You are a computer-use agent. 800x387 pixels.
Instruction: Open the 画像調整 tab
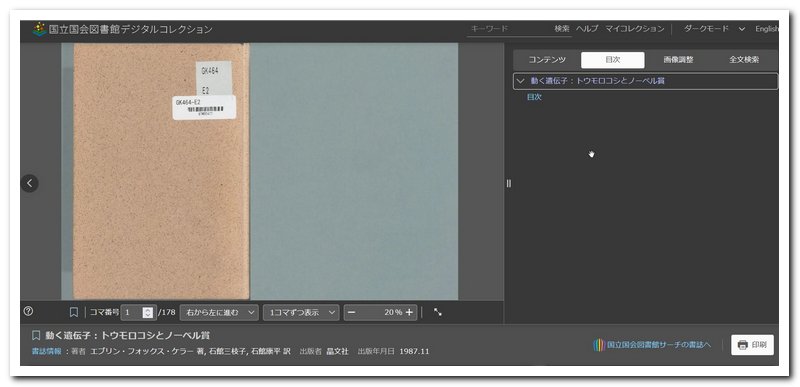tap(678, 60)
